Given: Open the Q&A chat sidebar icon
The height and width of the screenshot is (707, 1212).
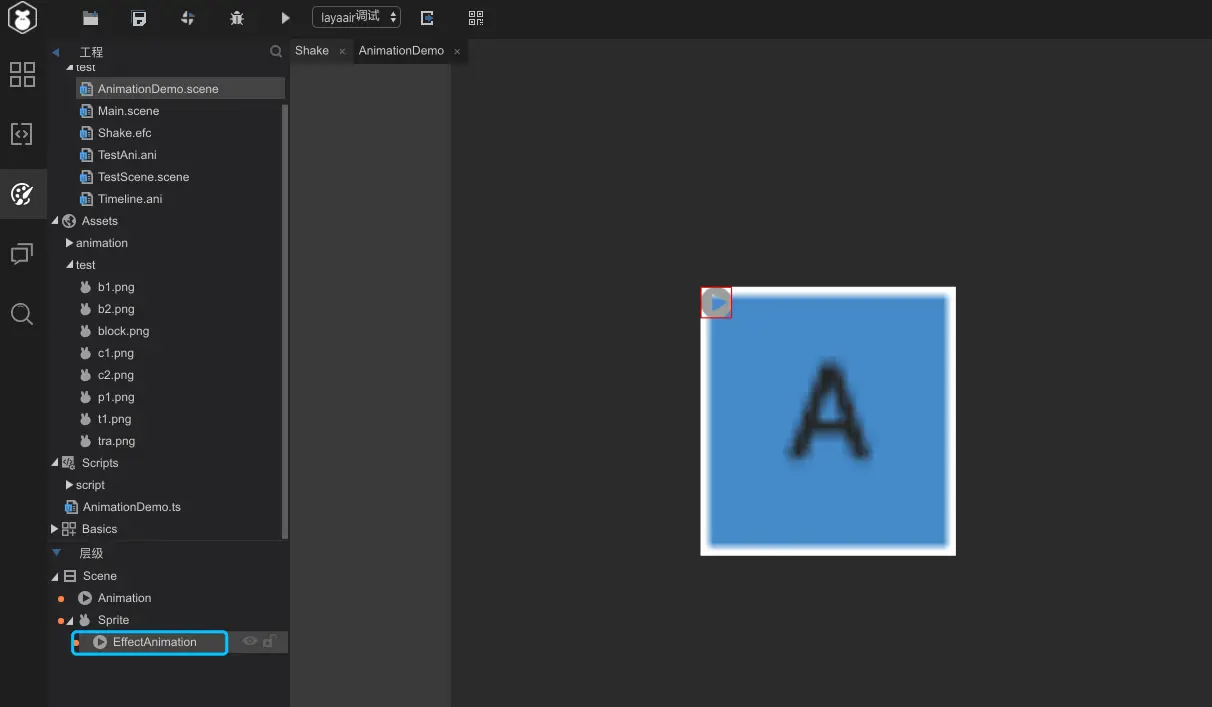Looking at the screenshot, I should tap(22, 254).
